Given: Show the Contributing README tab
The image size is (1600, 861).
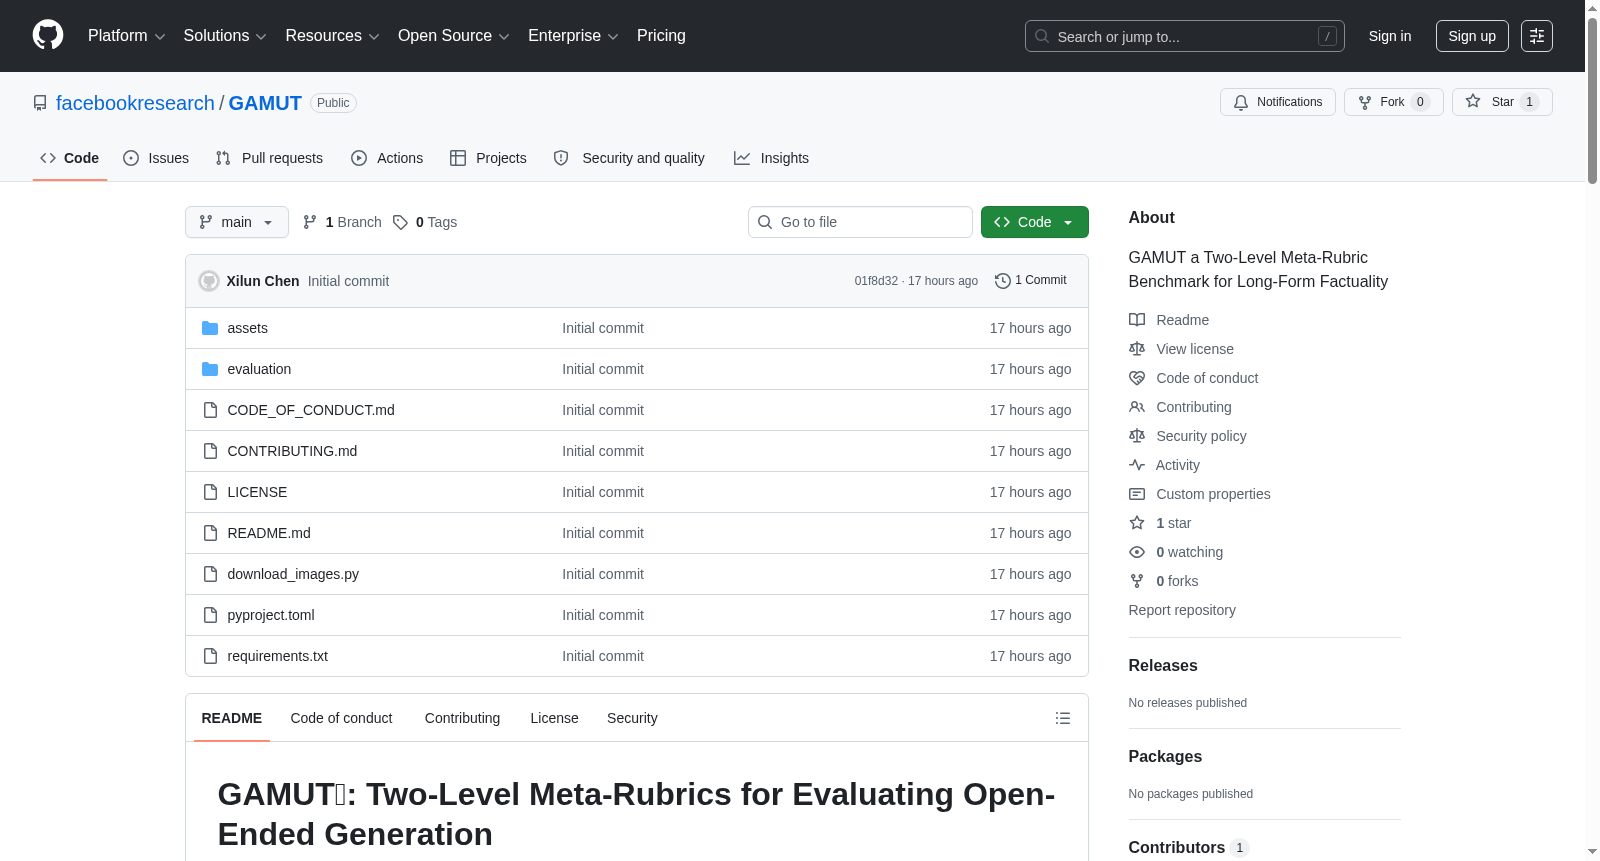Looking at the screenshot, I should coord(462,718).
